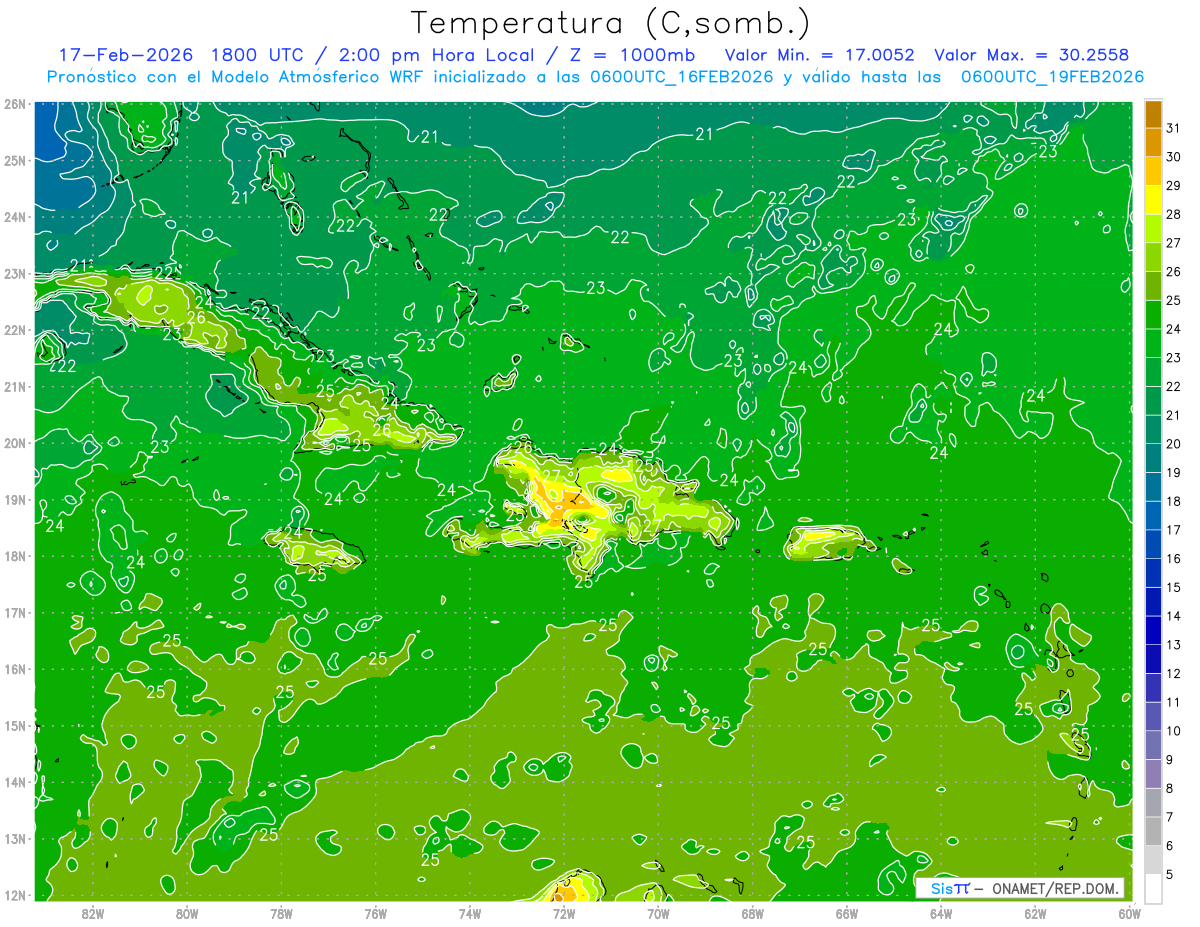Click the colorbar scale label '7'
Viewport: 1200px width, 927px height.
1170,817
